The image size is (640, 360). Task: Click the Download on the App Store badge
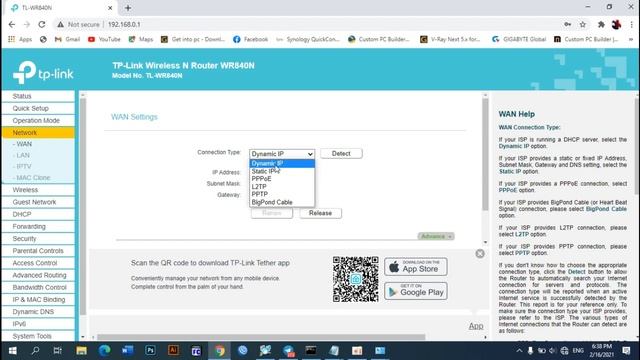click(x=416, y=267)
